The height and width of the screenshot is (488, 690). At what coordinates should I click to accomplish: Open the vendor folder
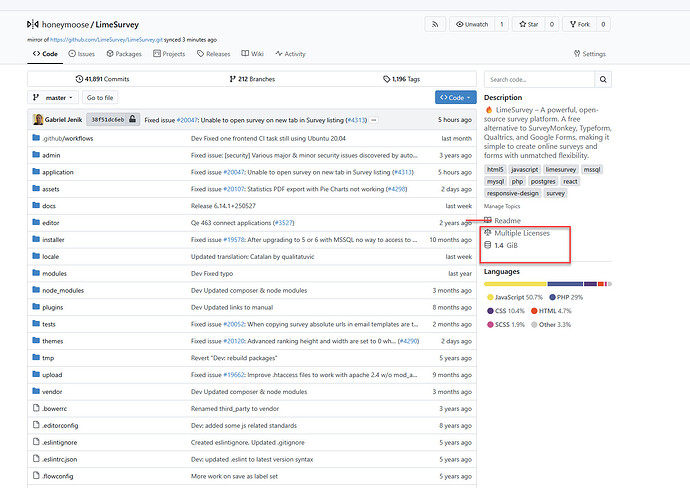pyautogui.click(x=52, y=392)
